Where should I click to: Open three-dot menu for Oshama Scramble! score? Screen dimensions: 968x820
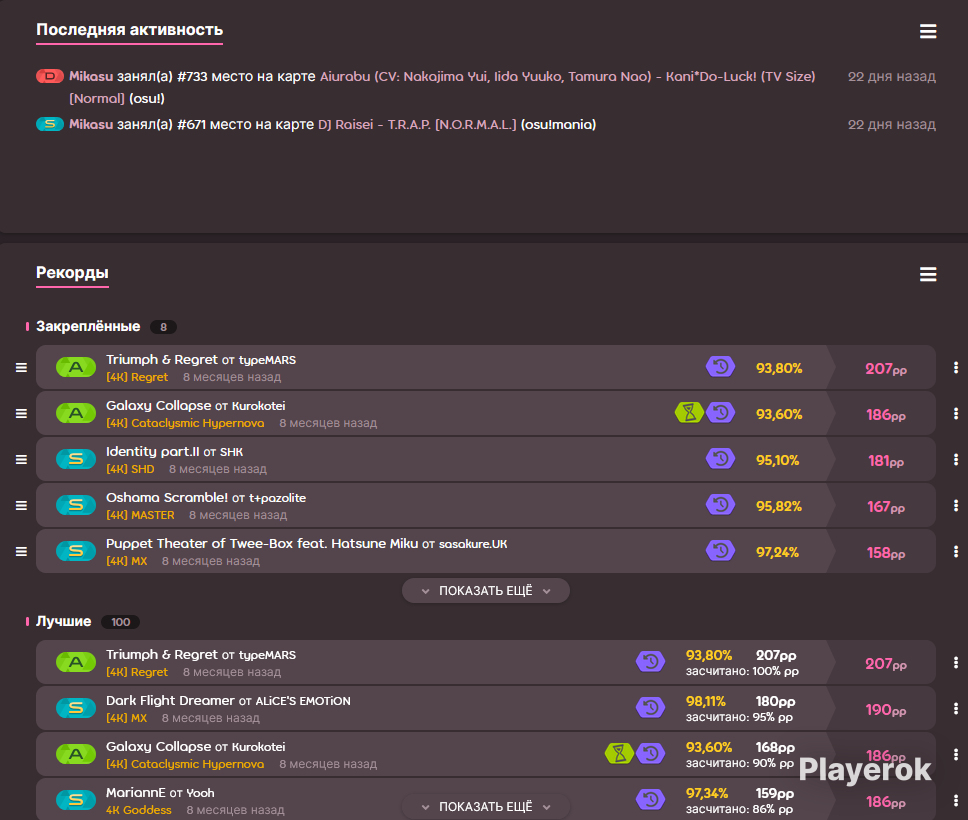[x=956, y=505]
